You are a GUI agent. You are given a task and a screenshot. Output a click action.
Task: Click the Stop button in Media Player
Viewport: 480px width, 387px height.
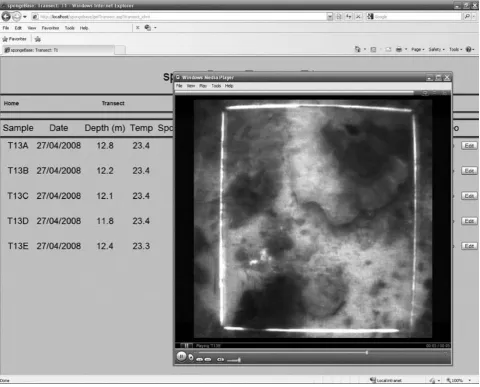click(191, 358)
